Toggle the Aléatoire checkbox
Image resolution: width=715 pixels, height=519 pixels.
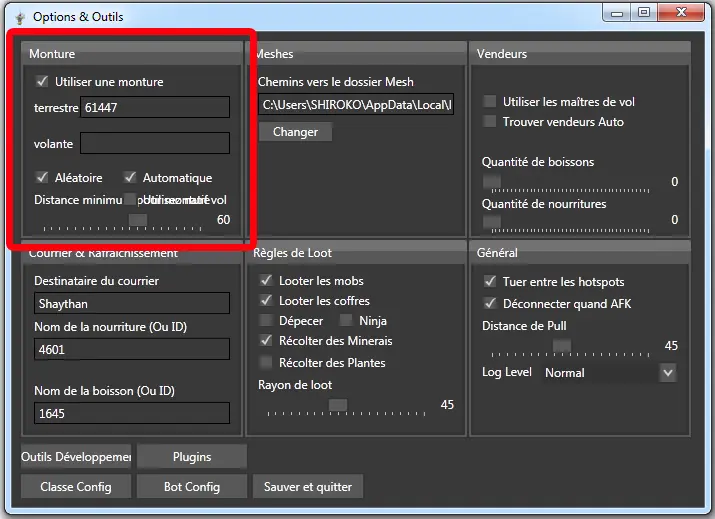(x=42, y=178)
